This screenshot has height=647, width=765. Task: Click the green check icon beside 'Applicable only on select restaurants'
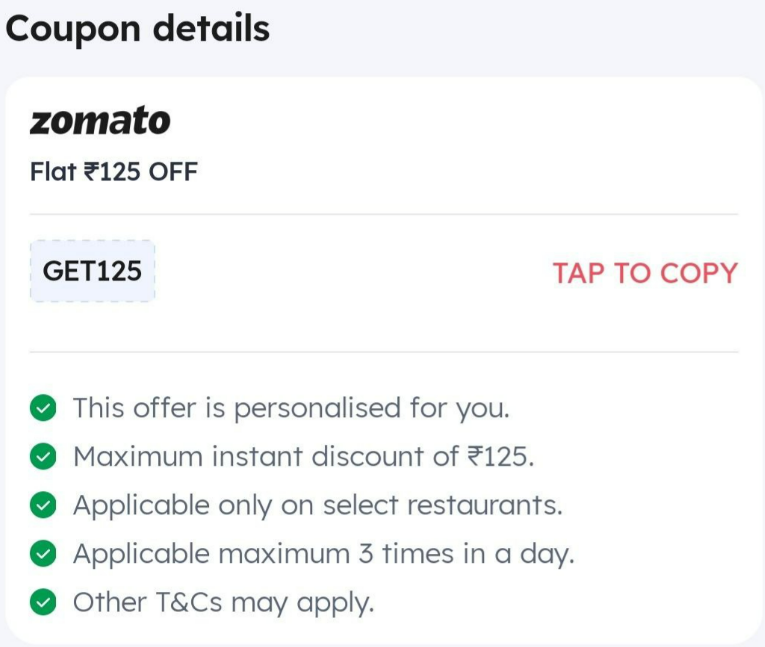click(43, 505)
